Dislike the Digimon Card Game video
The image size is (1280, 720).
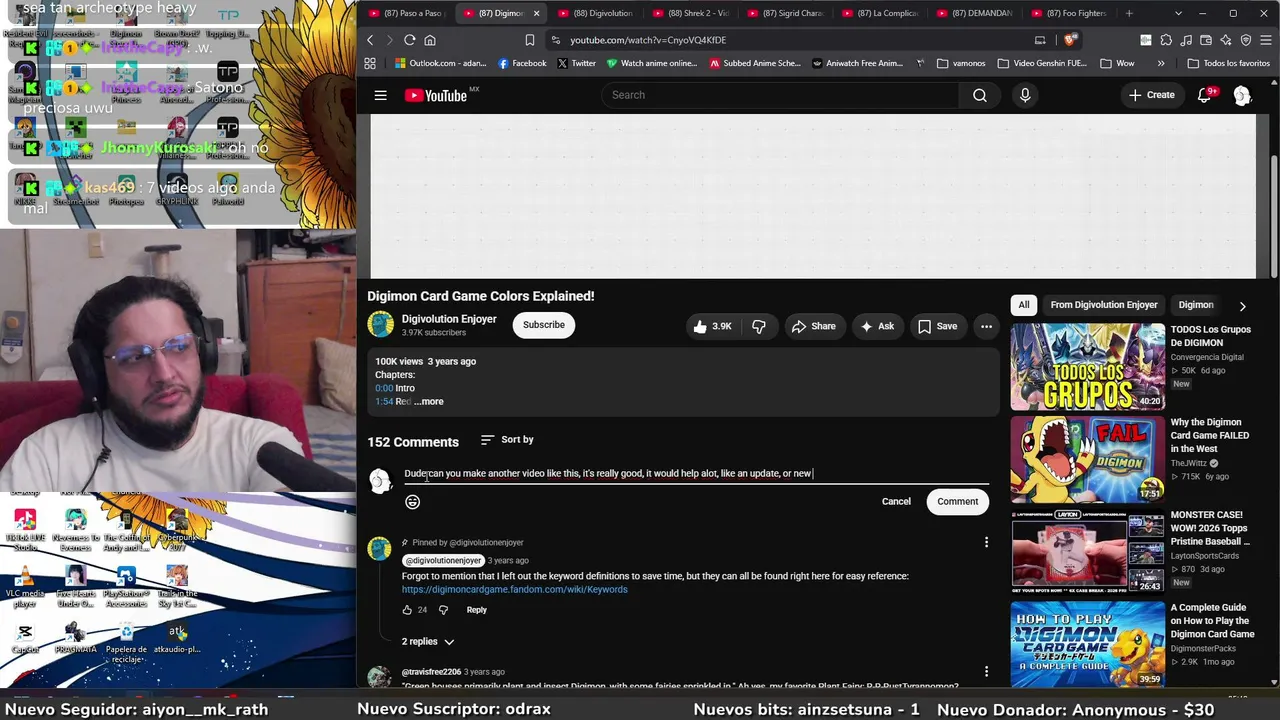759,326
